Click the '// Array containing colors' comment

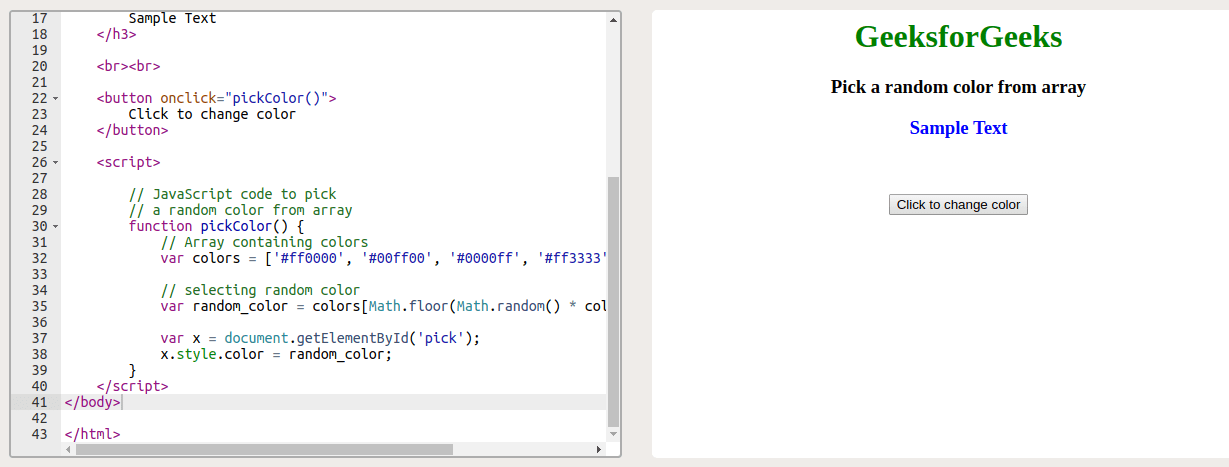tap(264, 242)
